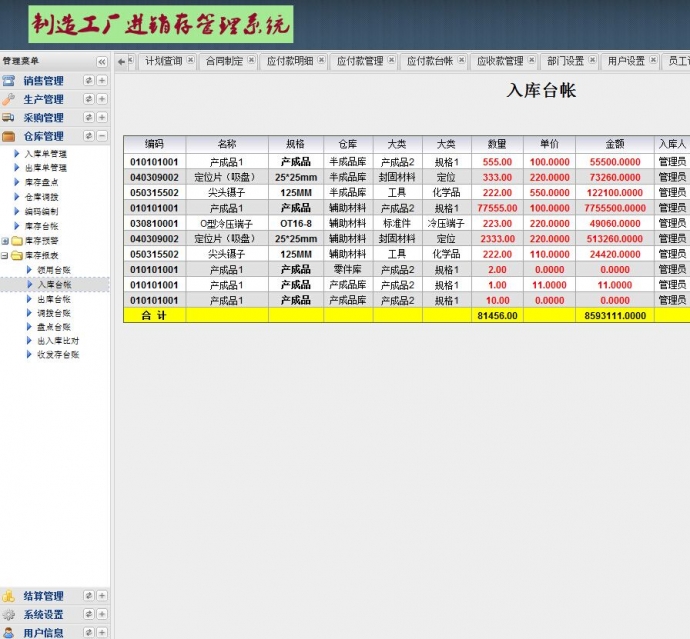This screenshot has height=639, width=690.
Task: Close the 计划查询 tab
Action: point(191,60)
